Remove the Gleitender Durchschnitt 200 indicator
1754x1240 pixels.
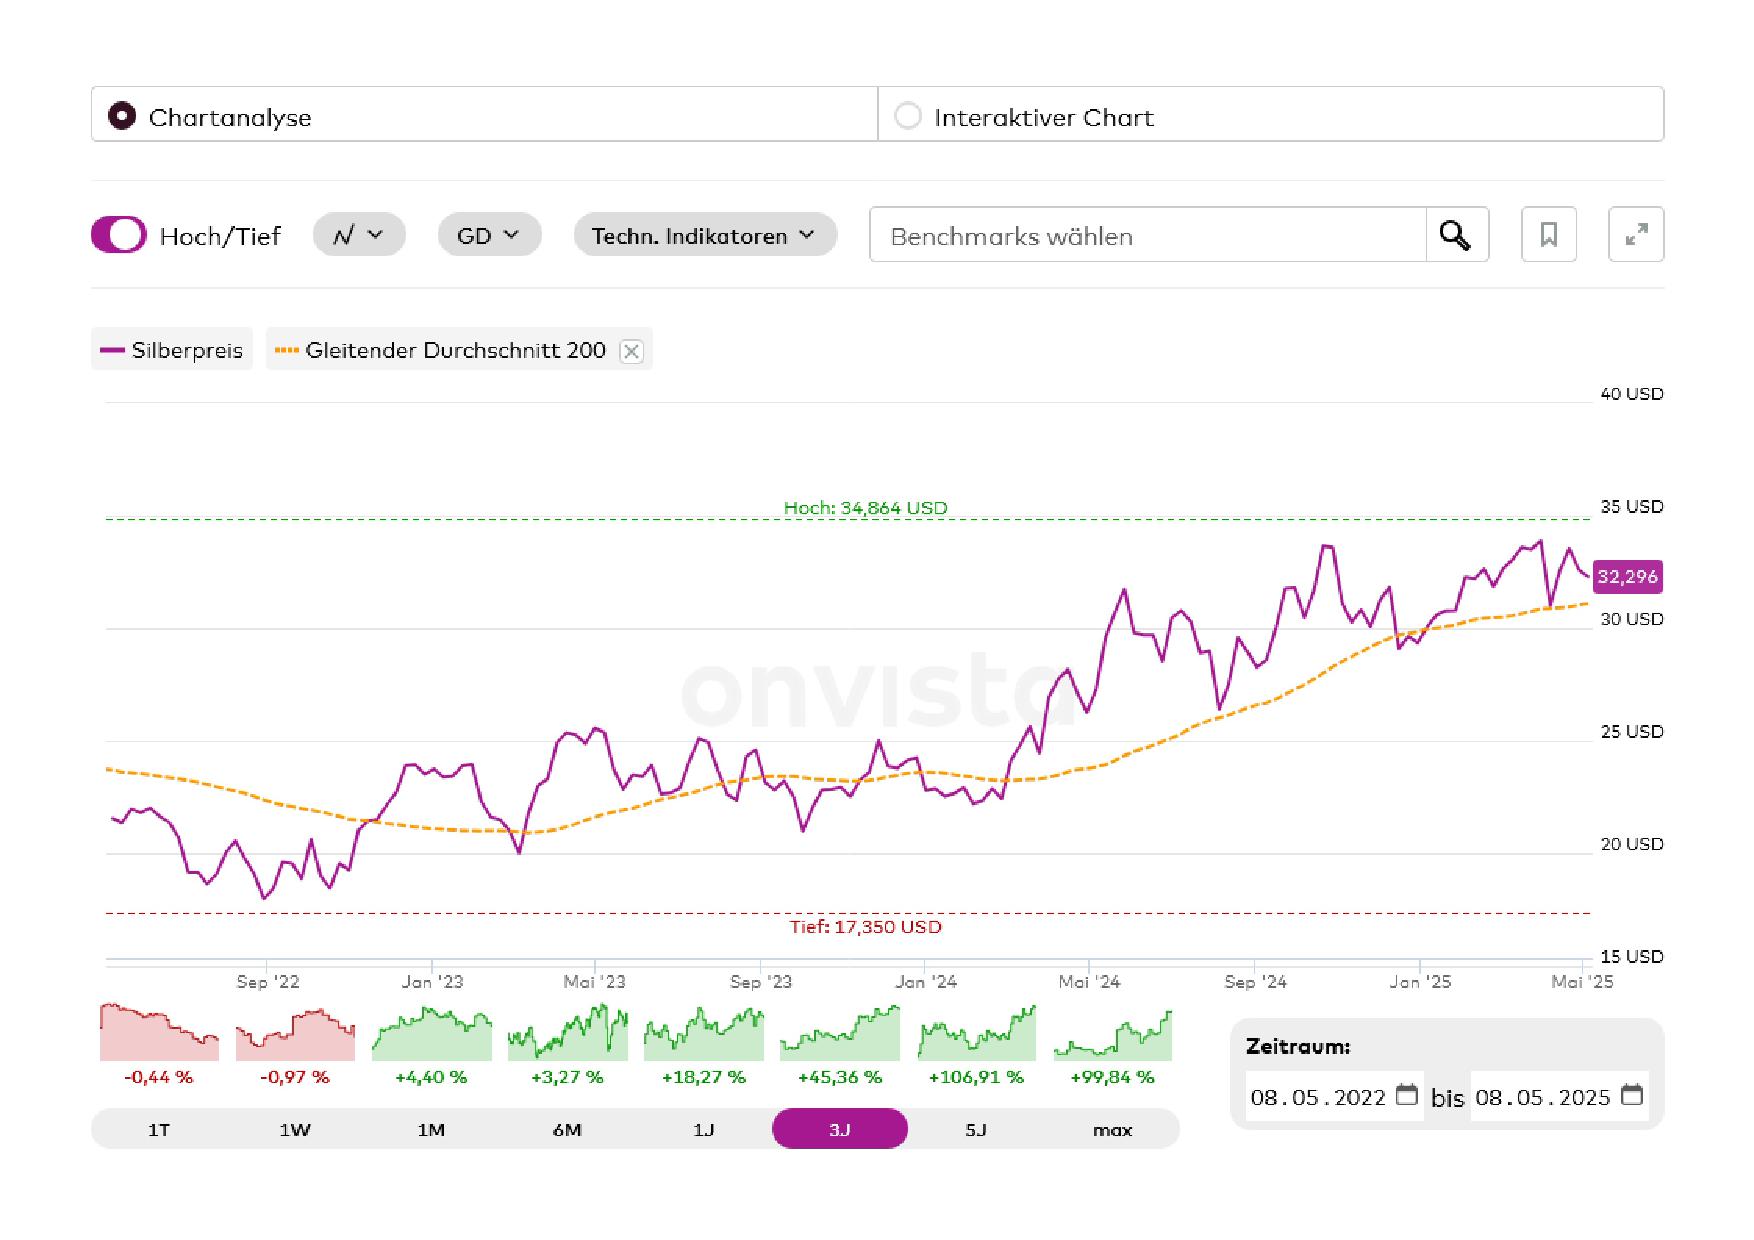[631, 351]
